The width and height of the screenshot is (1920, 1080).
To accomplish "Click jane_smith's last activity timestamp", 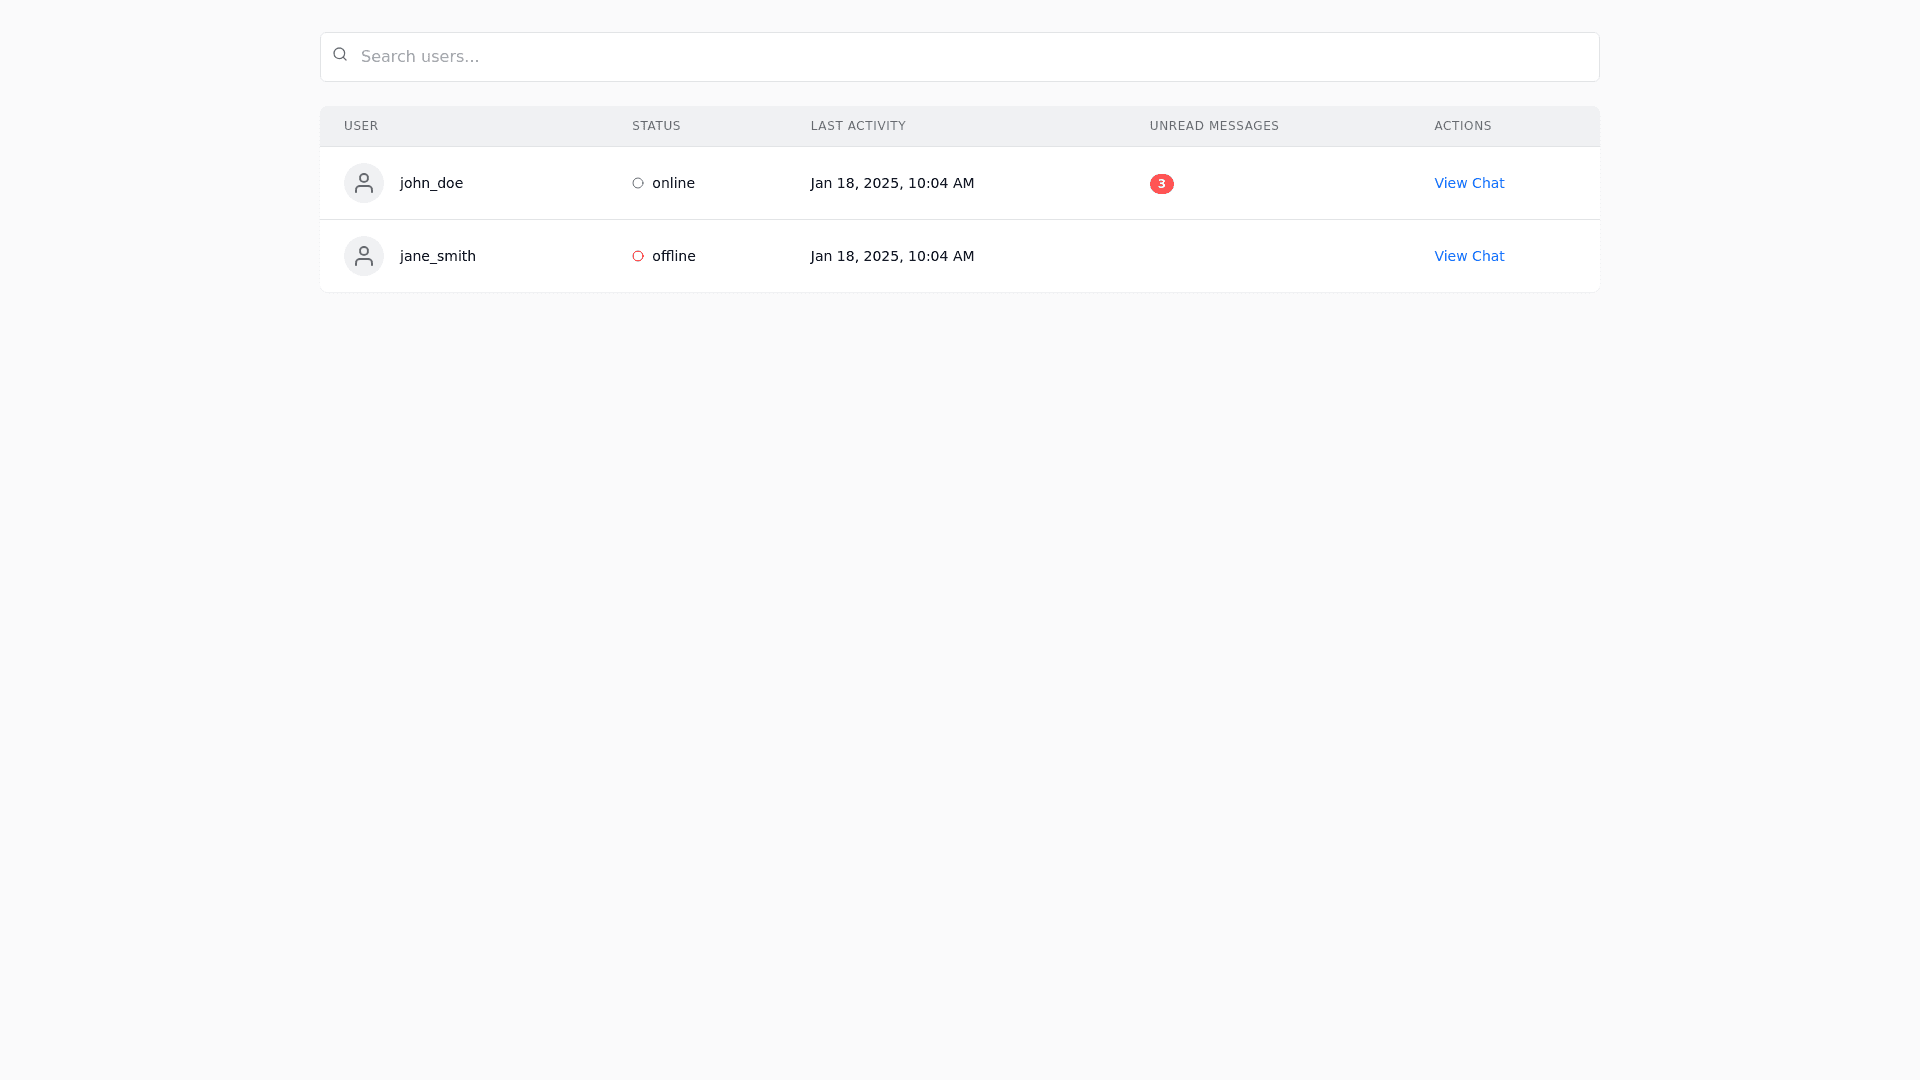I will (x=892, y=256).
